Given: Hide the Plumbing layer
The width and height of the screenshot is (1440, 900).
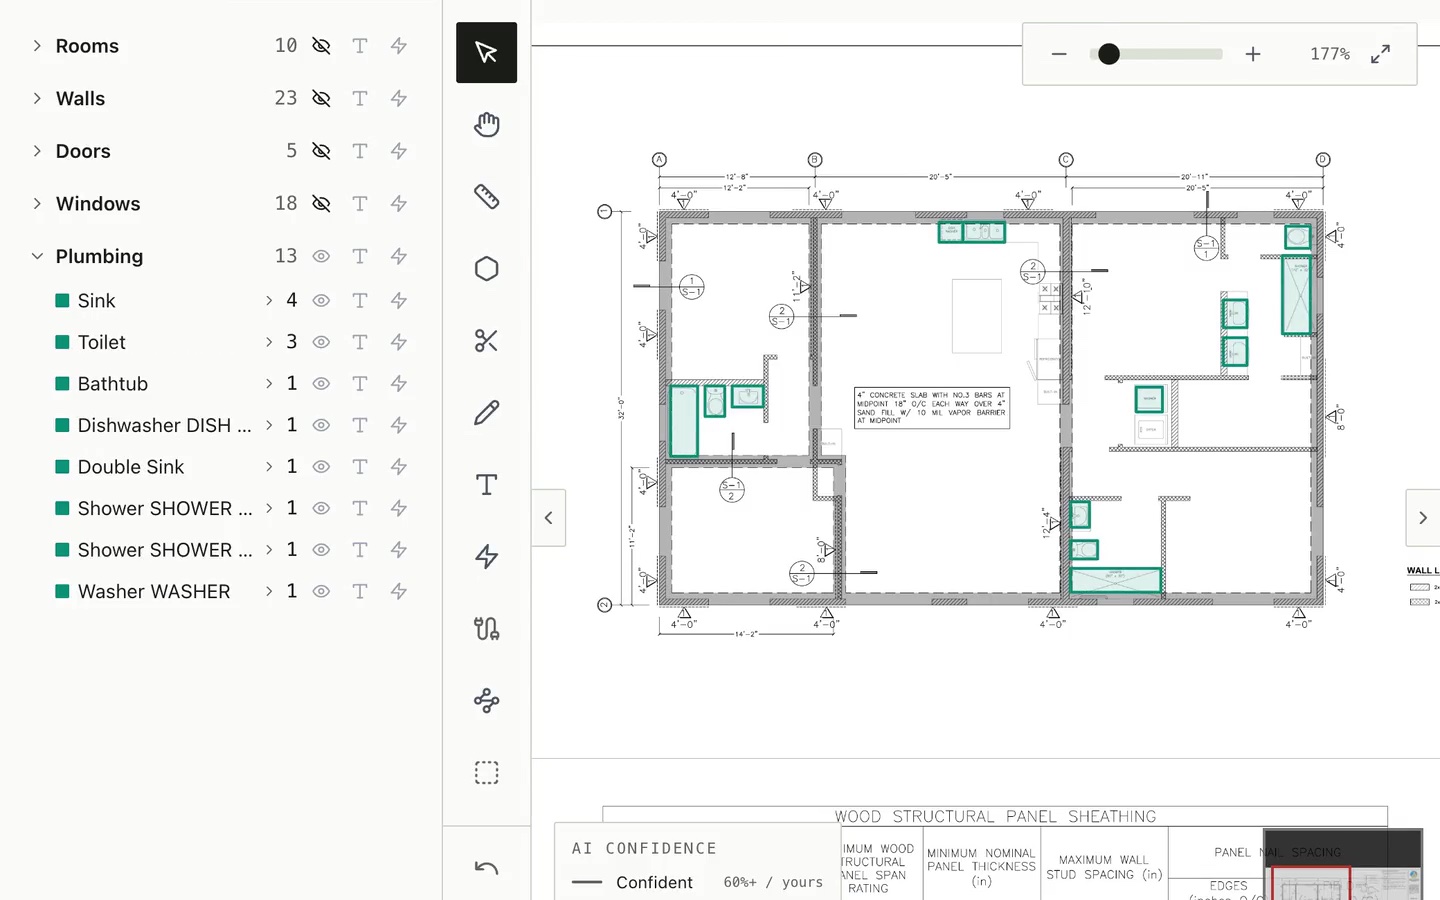Looking at the screenshot, I should coord(321,256).
